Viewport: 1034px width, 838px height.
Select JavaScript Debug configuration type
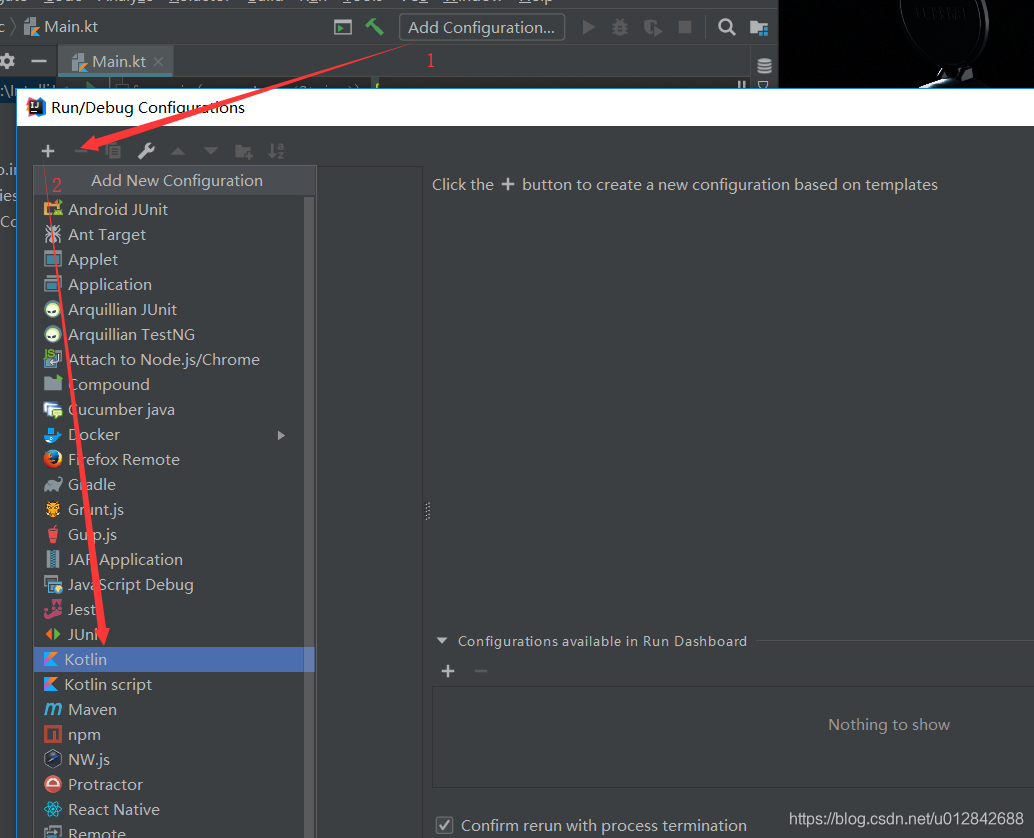tap(170, 585)
